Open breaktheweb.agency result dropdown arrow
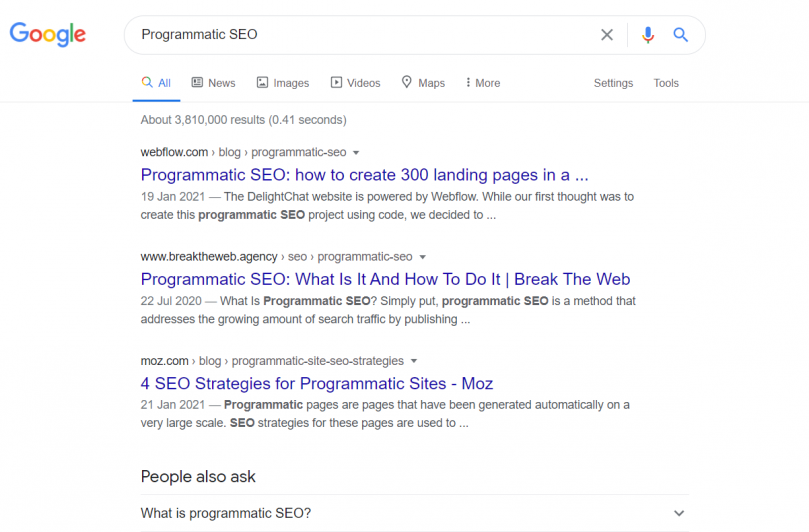Screen dimensions: 809x532 coord(423,257)
